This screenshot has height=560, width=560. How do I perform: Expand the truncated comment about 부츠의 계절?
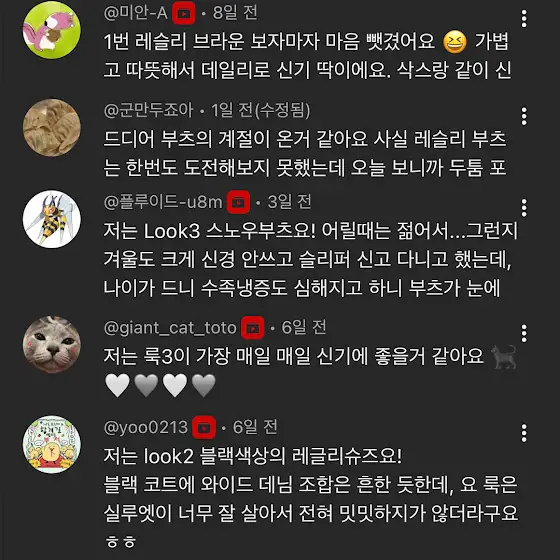305,153
